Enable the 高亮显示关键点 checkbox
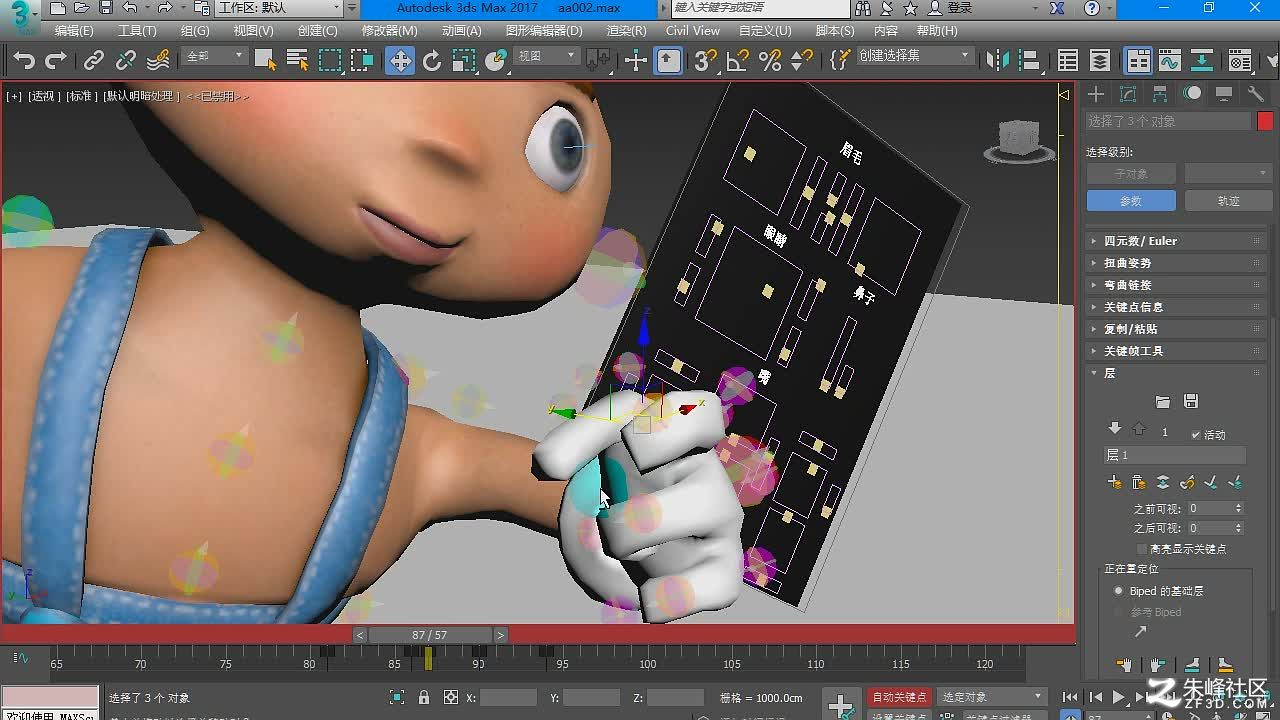Screen dimensions: 1280x720 pos(1143,549)
